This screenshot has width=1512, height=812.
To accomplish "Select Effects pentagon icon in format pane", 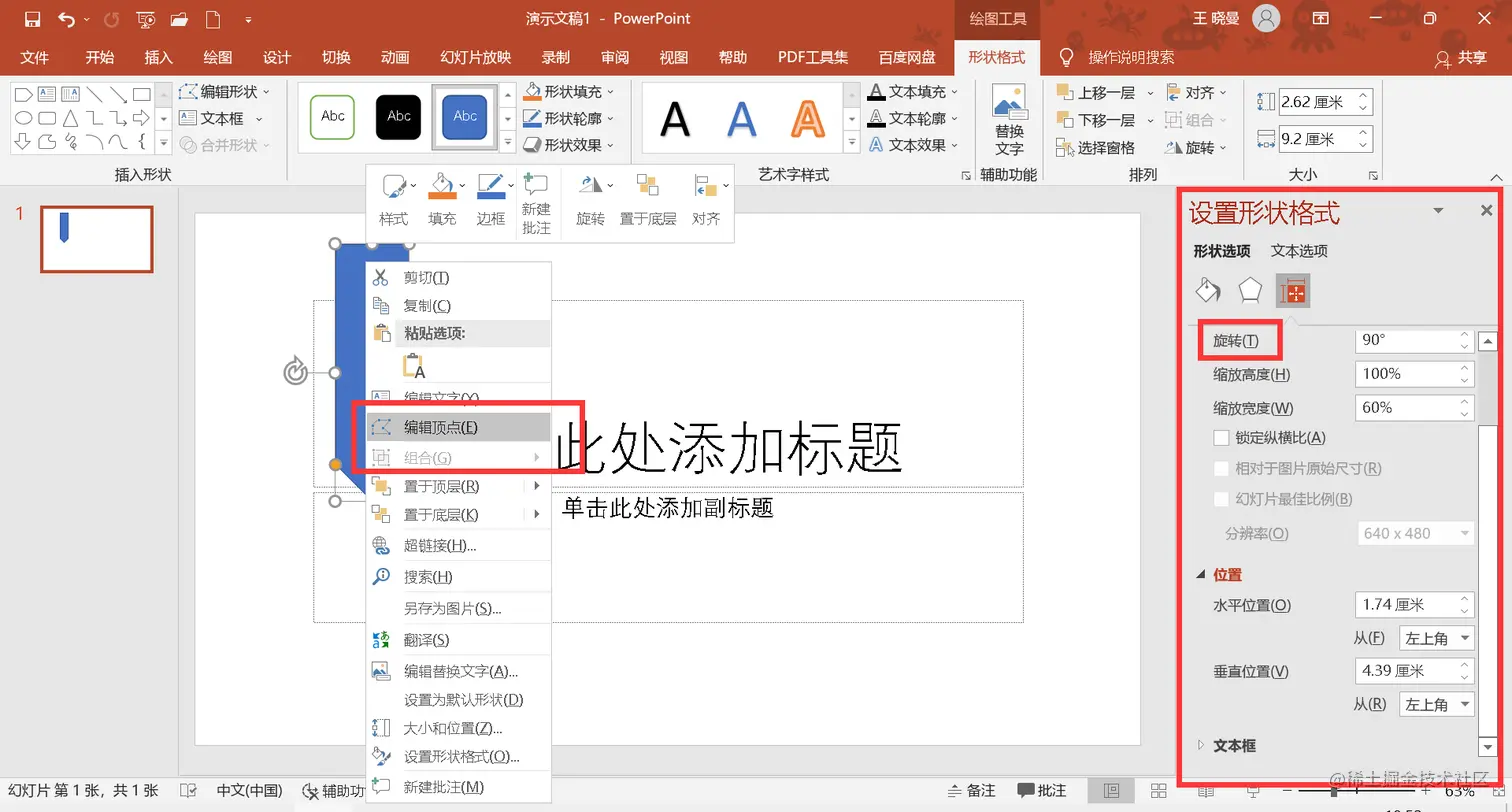I will tap(1251, 290).
